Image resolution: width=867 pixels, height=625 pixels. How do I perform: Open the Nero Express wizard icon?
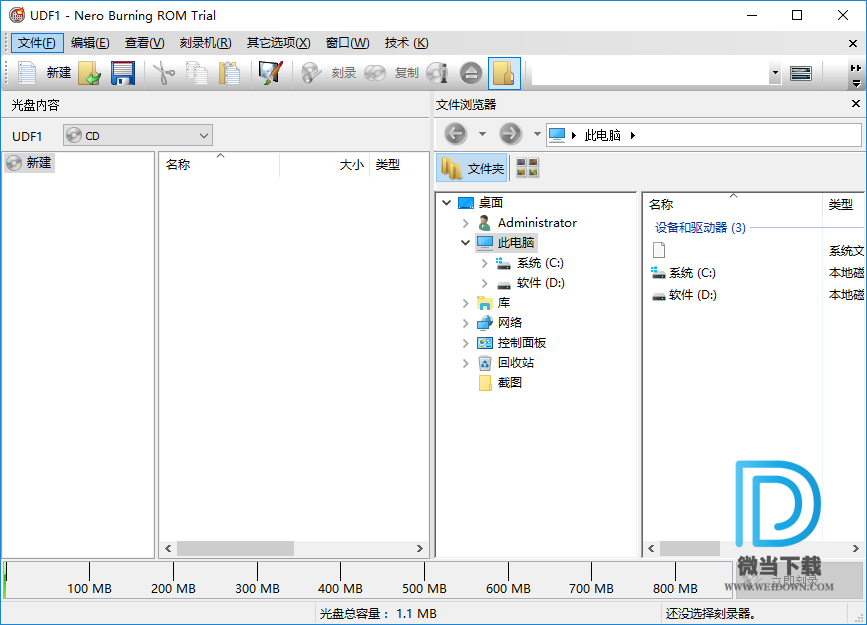[270, 73]
